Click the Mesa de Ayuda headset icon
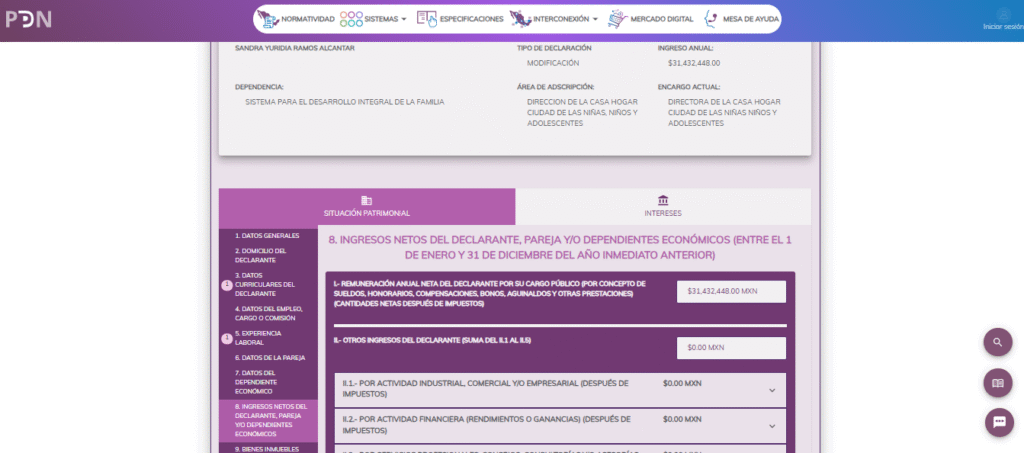The height and width of the screenshot is (453, 1024). [711, 19]
